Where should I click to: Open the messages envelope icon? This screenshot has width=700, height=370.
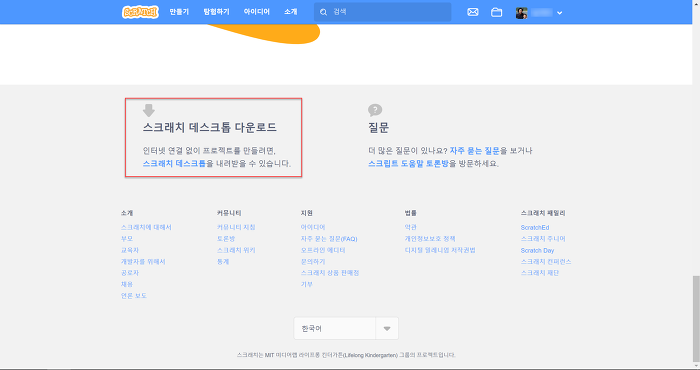coord(473,12)
